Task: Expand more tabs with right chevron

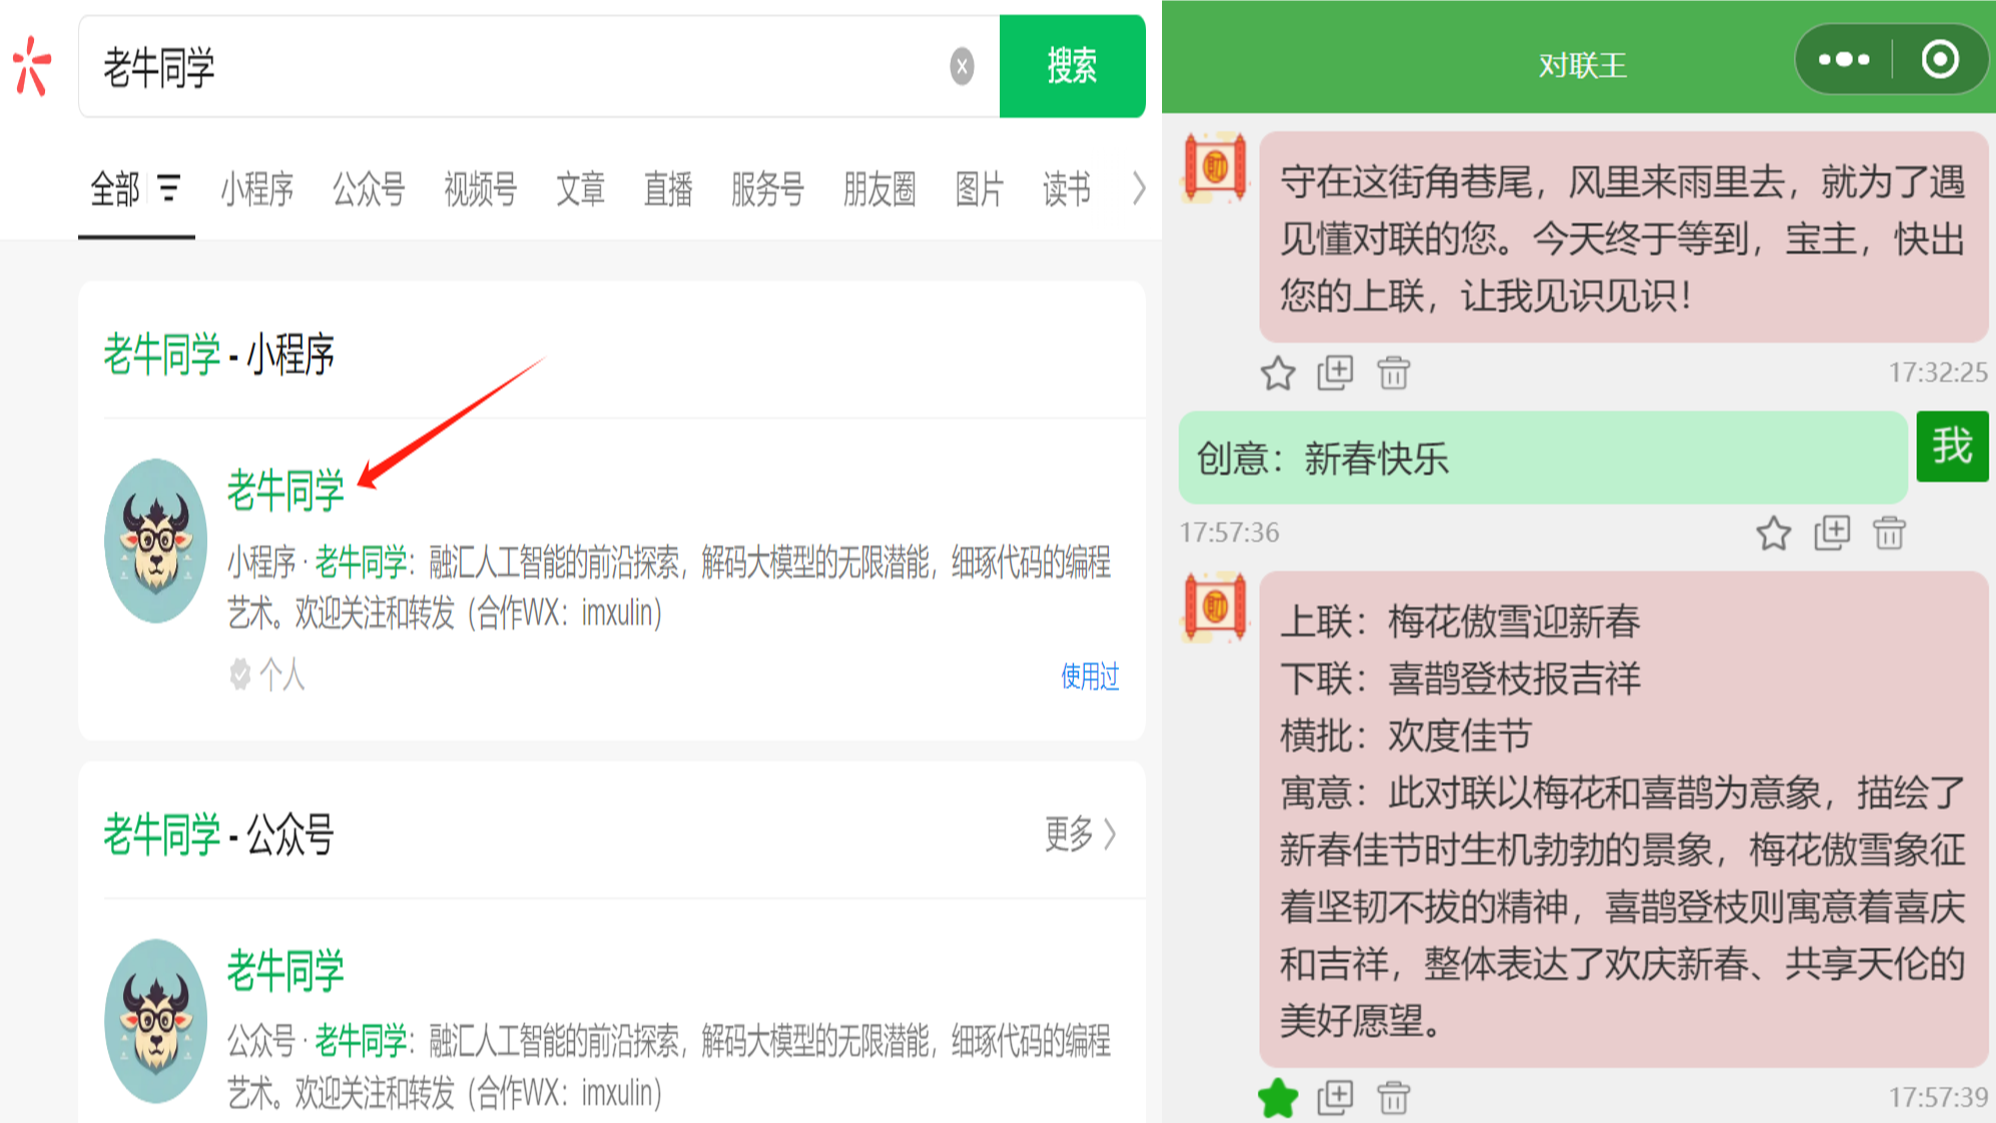Action: click(1138, 188)
